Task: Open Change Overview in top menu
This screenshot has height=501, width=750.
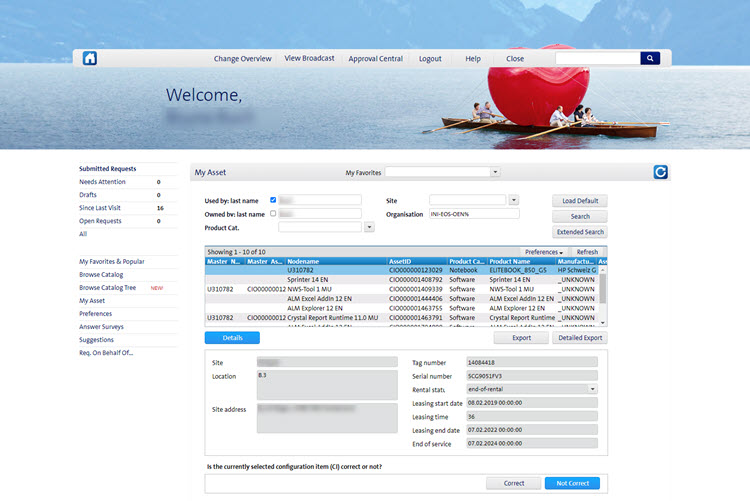Action: coord(242,59)
